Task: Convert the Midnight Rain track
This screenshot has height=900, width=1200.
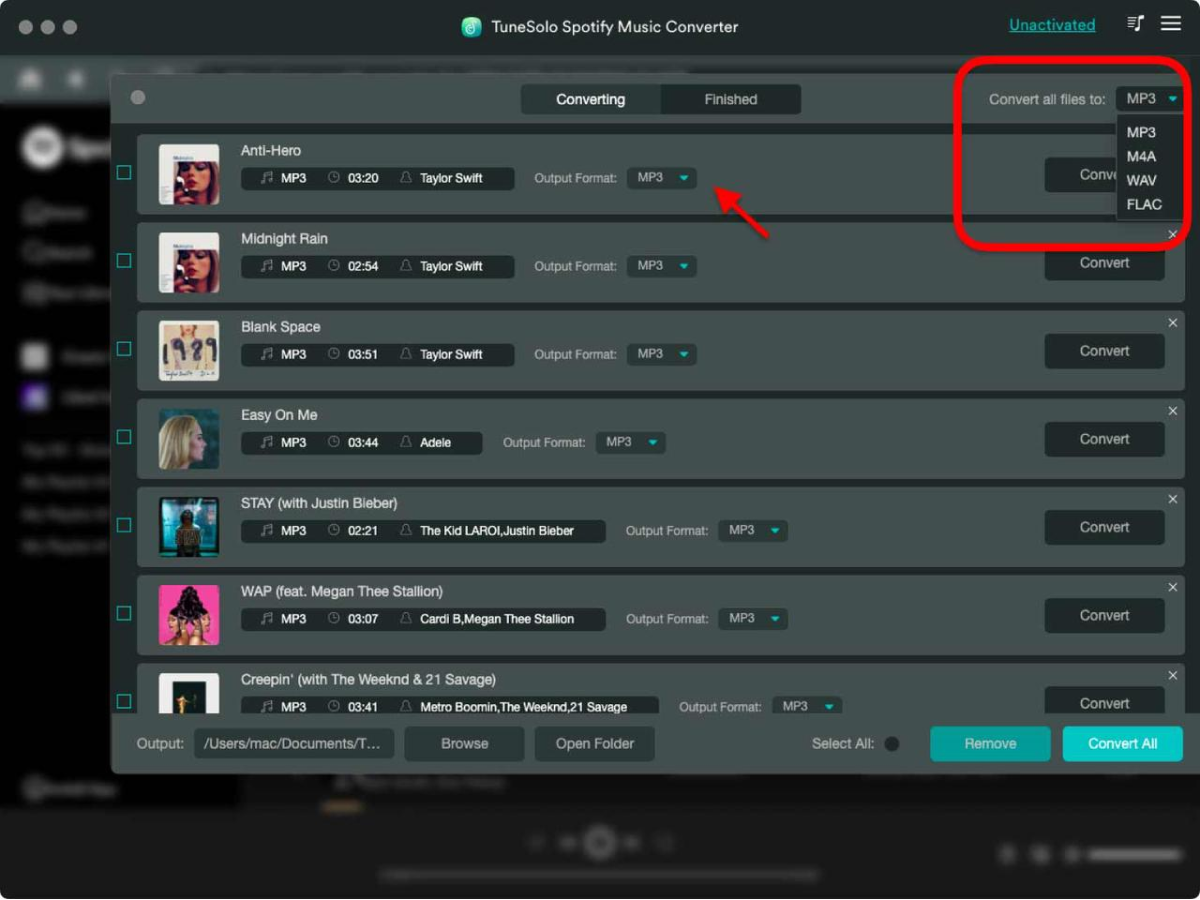Action: click(x=1104, y=263)
